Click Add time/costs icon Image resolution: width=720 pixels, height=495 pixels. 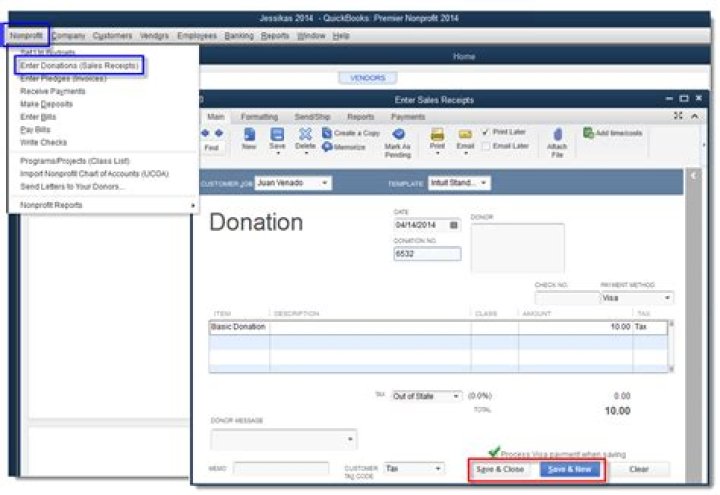tap(588, 133)
